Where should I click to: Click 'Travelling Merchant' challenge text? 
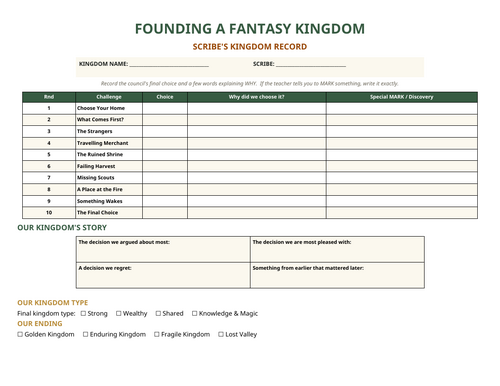[x=103, y=143]
